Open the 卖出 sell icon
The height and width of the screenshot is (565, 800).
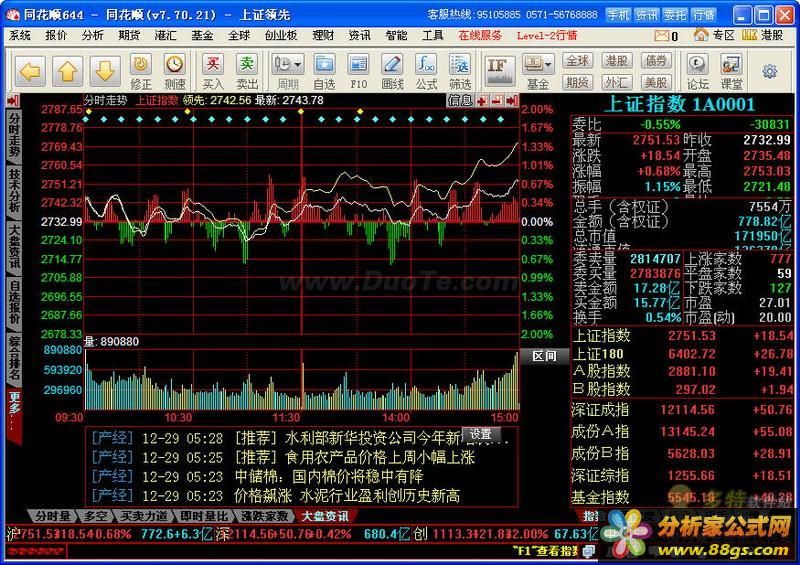point(247,71)
